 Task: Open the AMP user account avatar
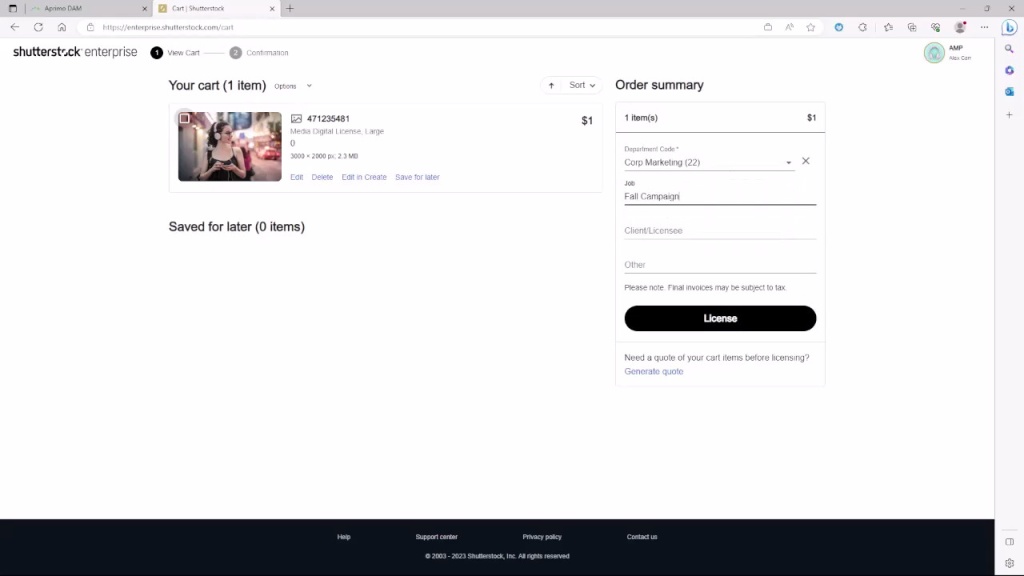point(935,53)
